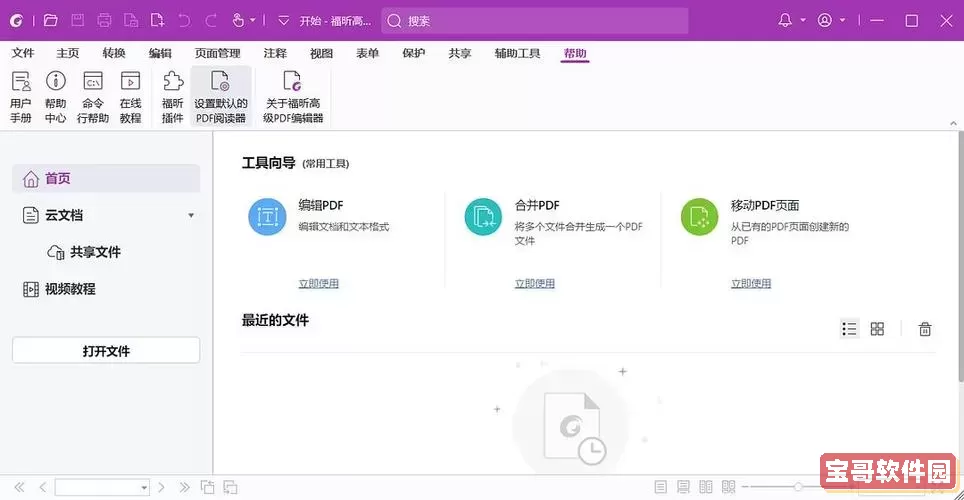Select continuous facing view in status bar
Viewport: 964px width, 500px height.
pyautogui.click(x=729, y=487)
